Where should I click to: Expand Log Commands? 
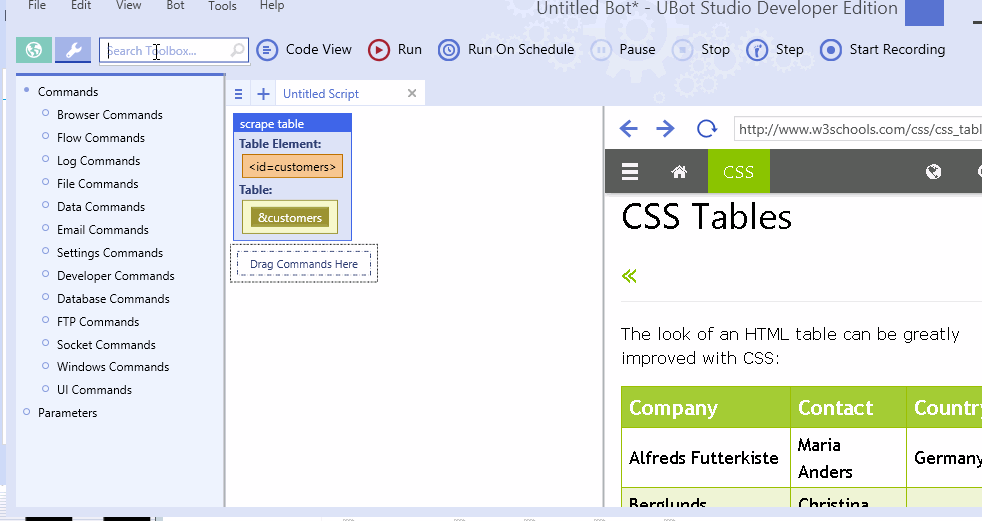(x=45, y=159)
